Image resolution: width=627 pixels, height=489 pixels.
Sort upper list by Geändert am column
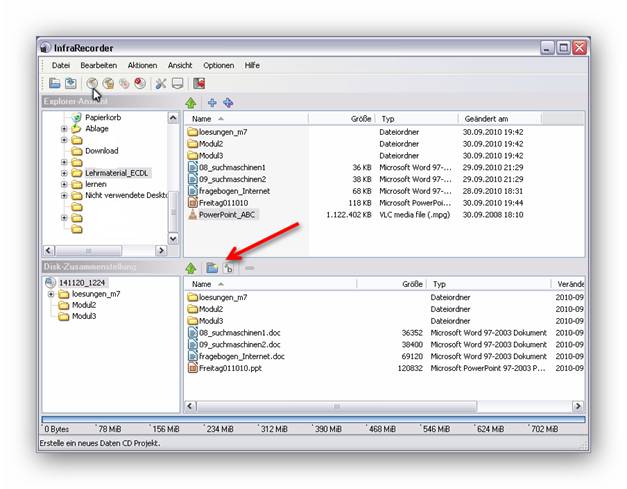(x=500, y=119)
